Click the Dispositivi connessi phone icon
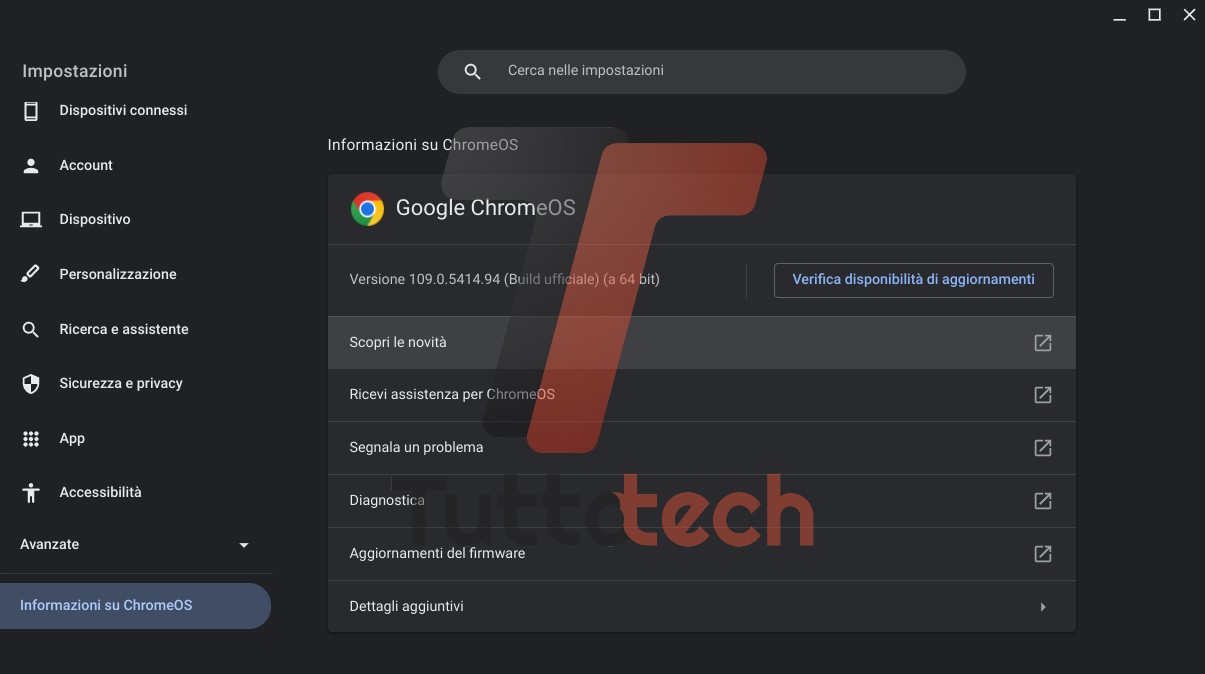Screen dimensions: 1205x674 point(31,111)
